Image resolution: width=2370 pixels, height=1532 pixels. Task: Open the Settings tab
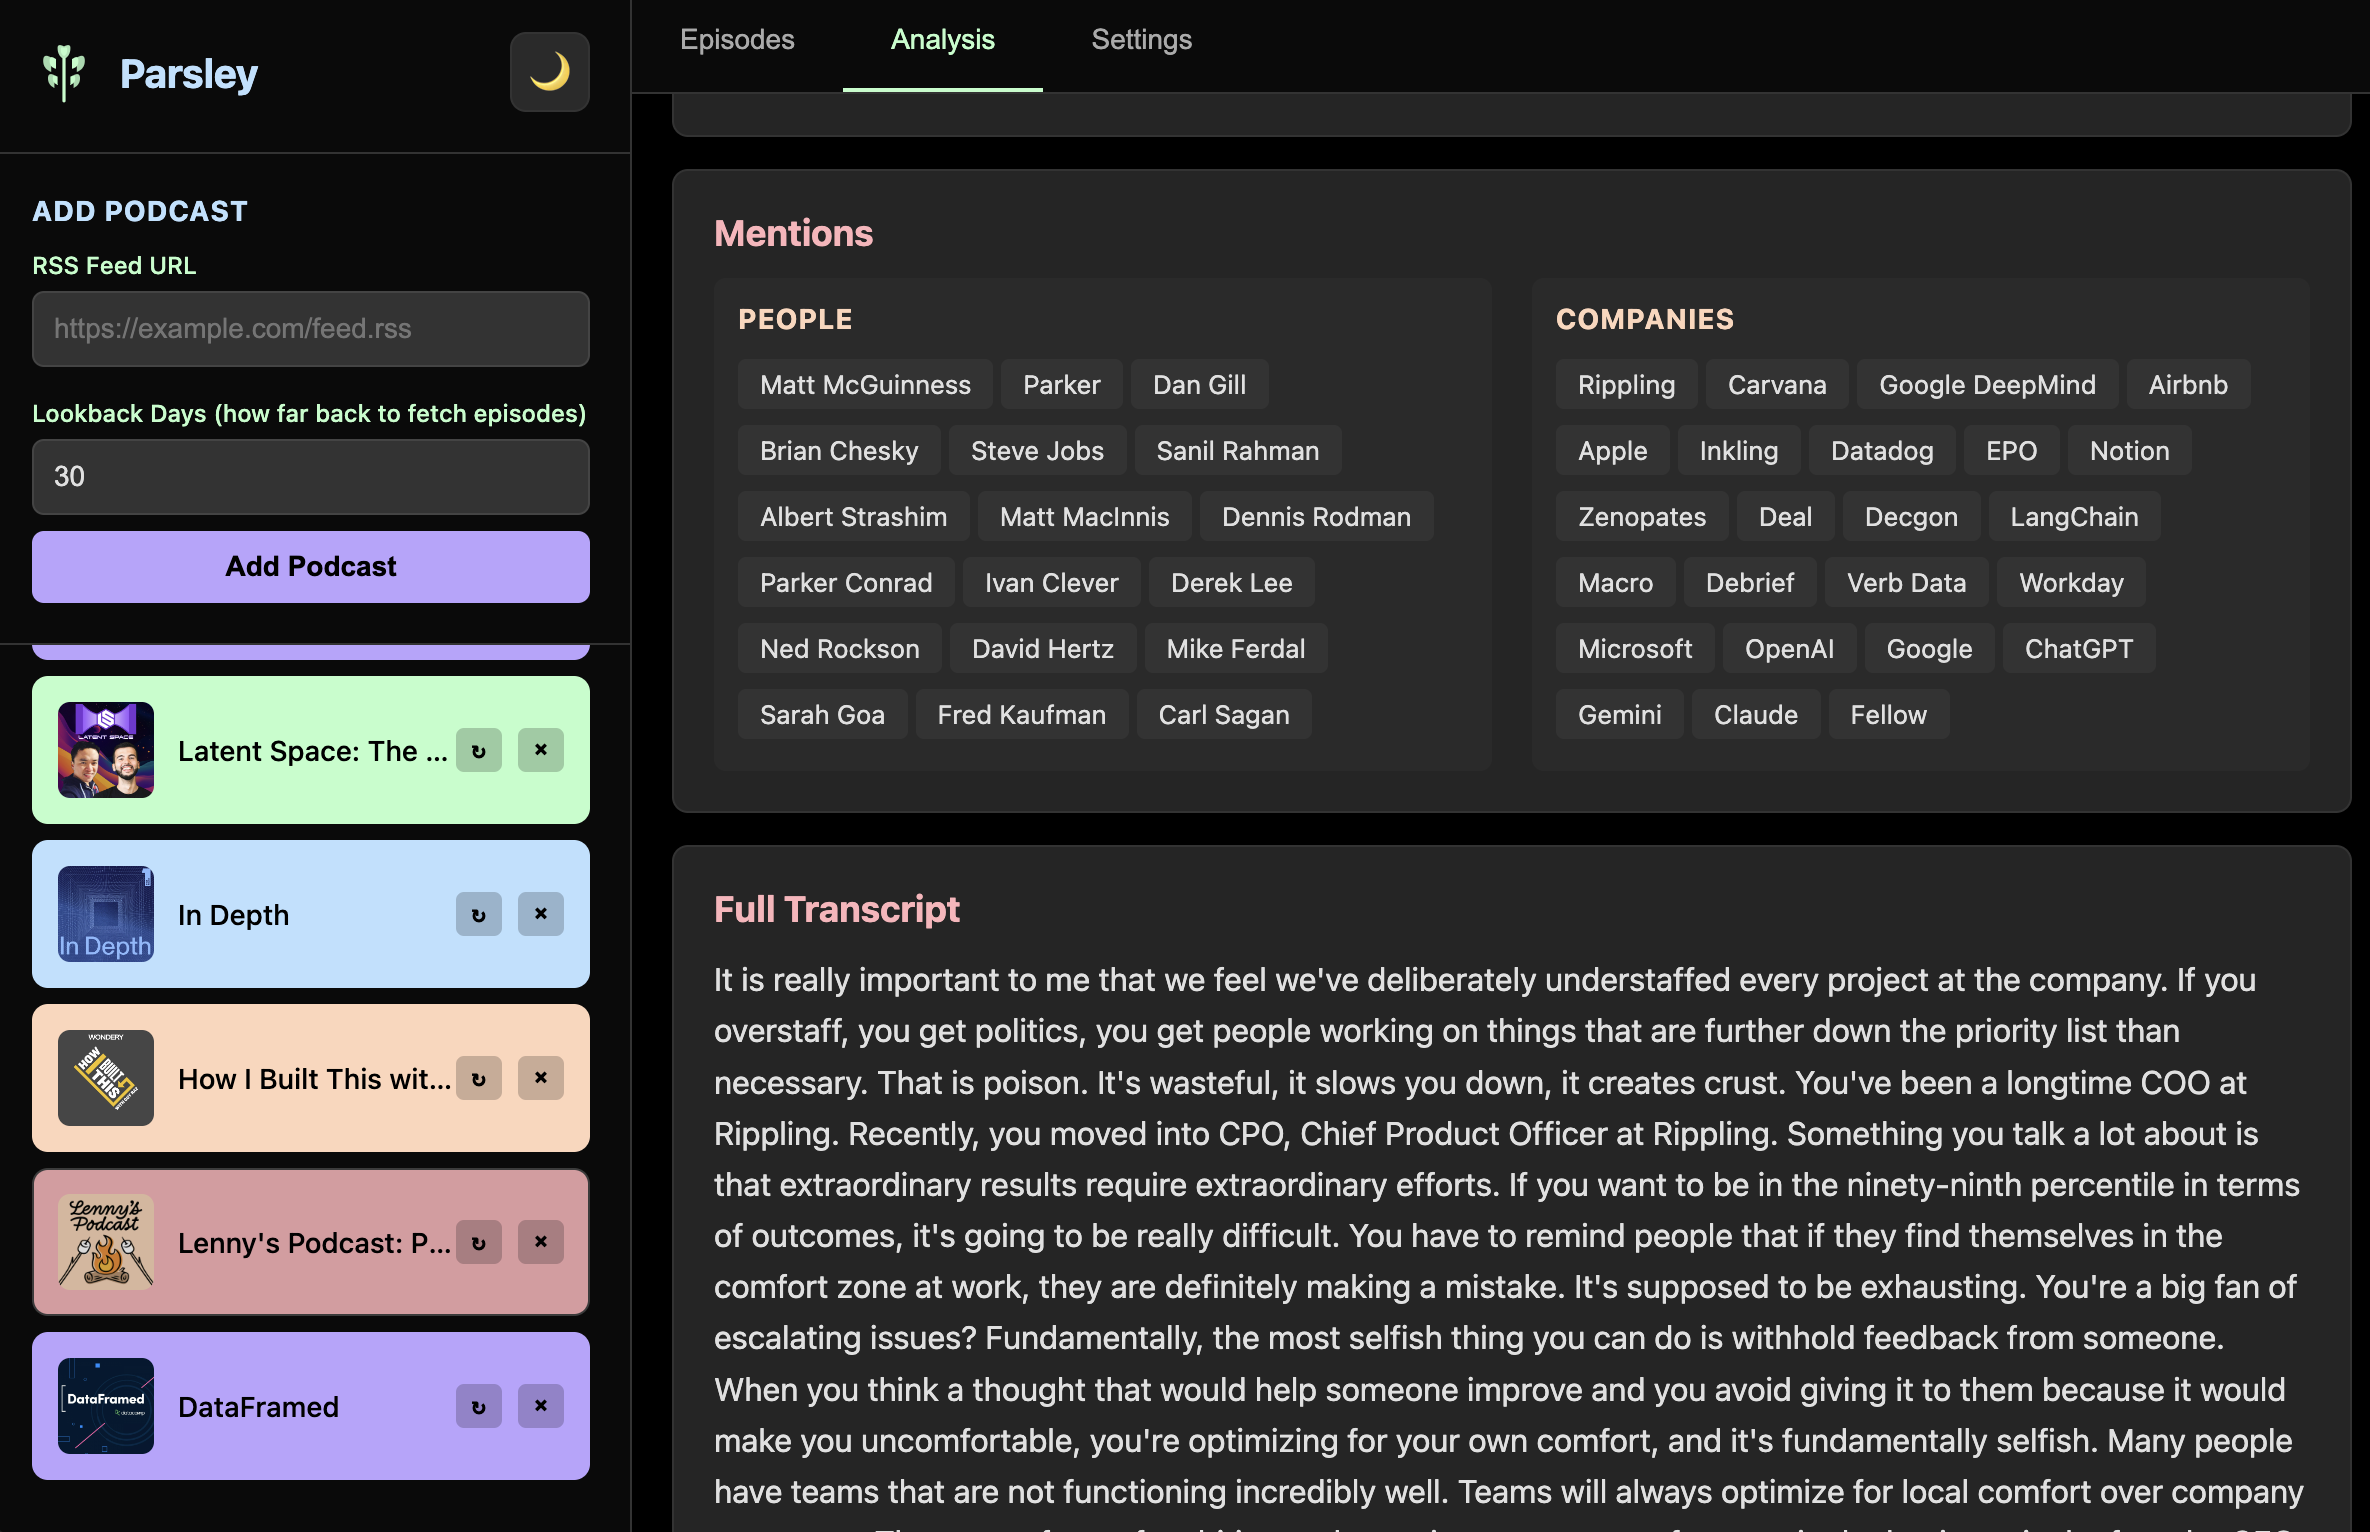pyautogui.click(x=1141, y=40)
